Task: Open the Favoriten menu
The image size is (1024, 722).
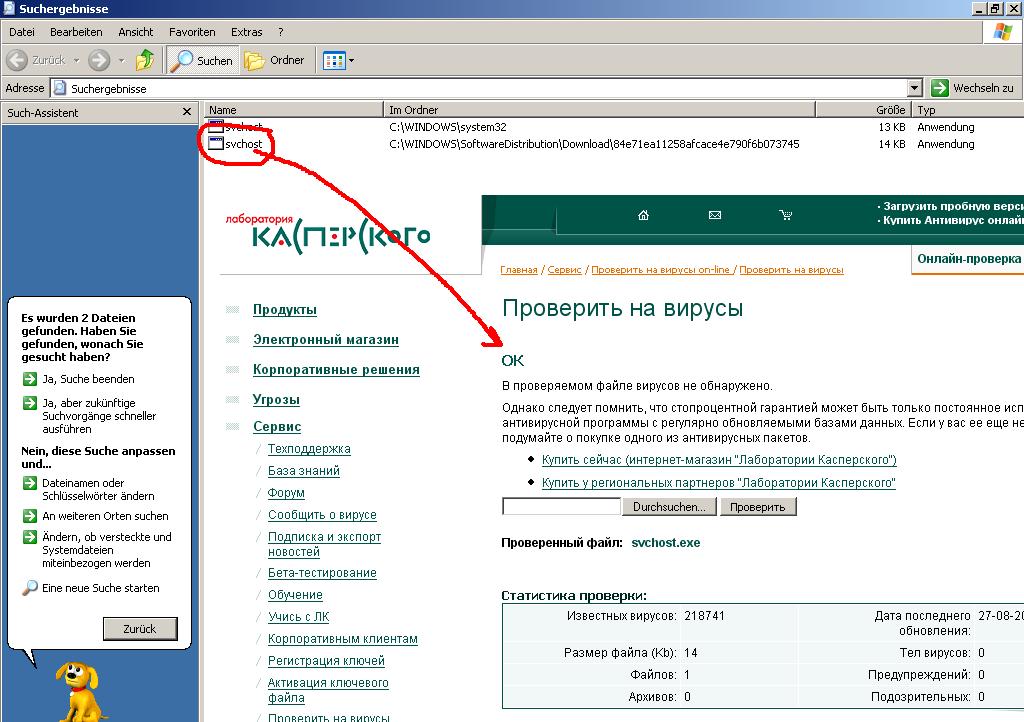Action: (192, 32)
